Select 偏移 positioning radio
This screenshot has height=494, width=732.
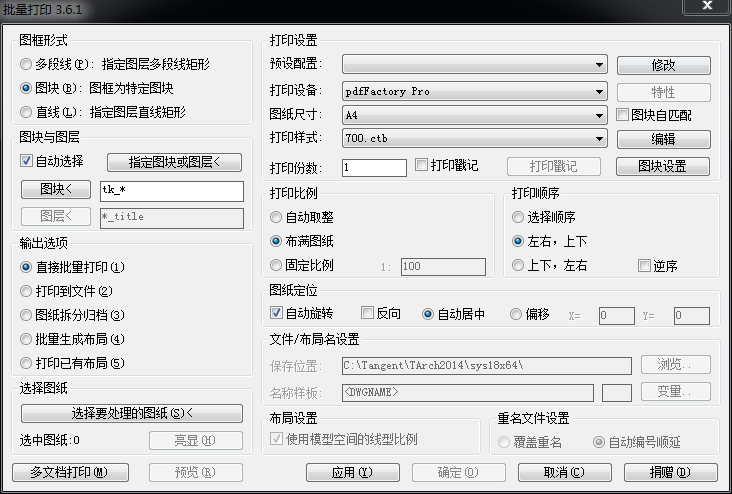tap(515, 314)
